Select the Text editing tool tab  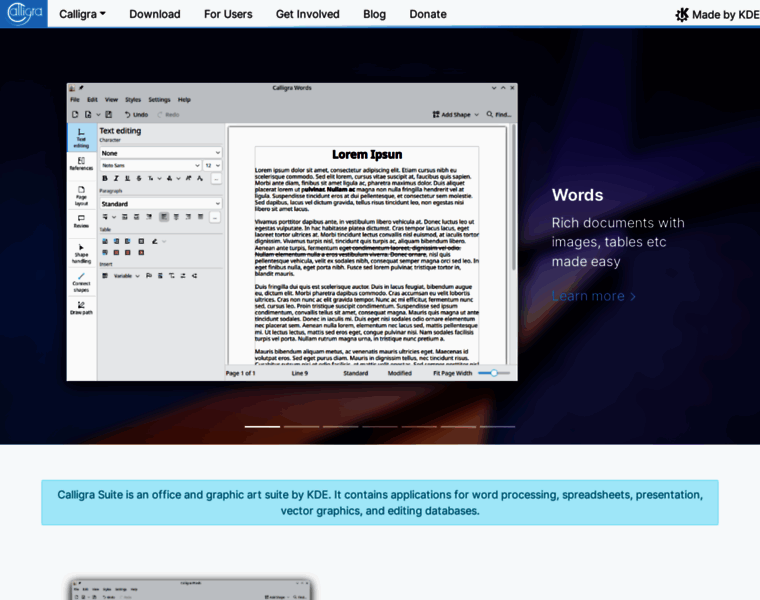(81, 138)
